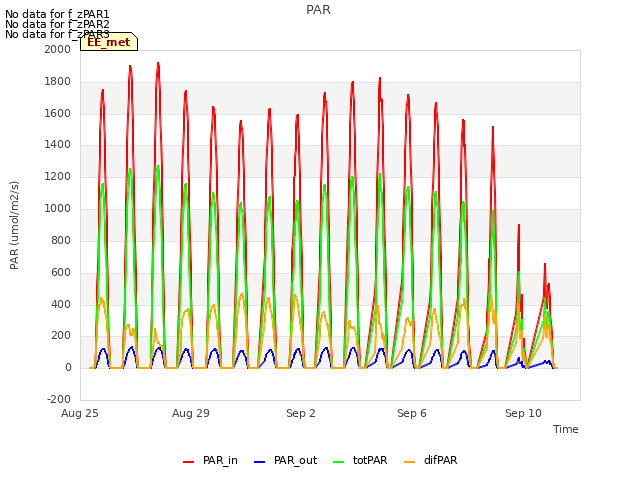Screen dimensions: 640x480
Task: Click the 200 y-axis tick label
Action: tap(61, 336)
